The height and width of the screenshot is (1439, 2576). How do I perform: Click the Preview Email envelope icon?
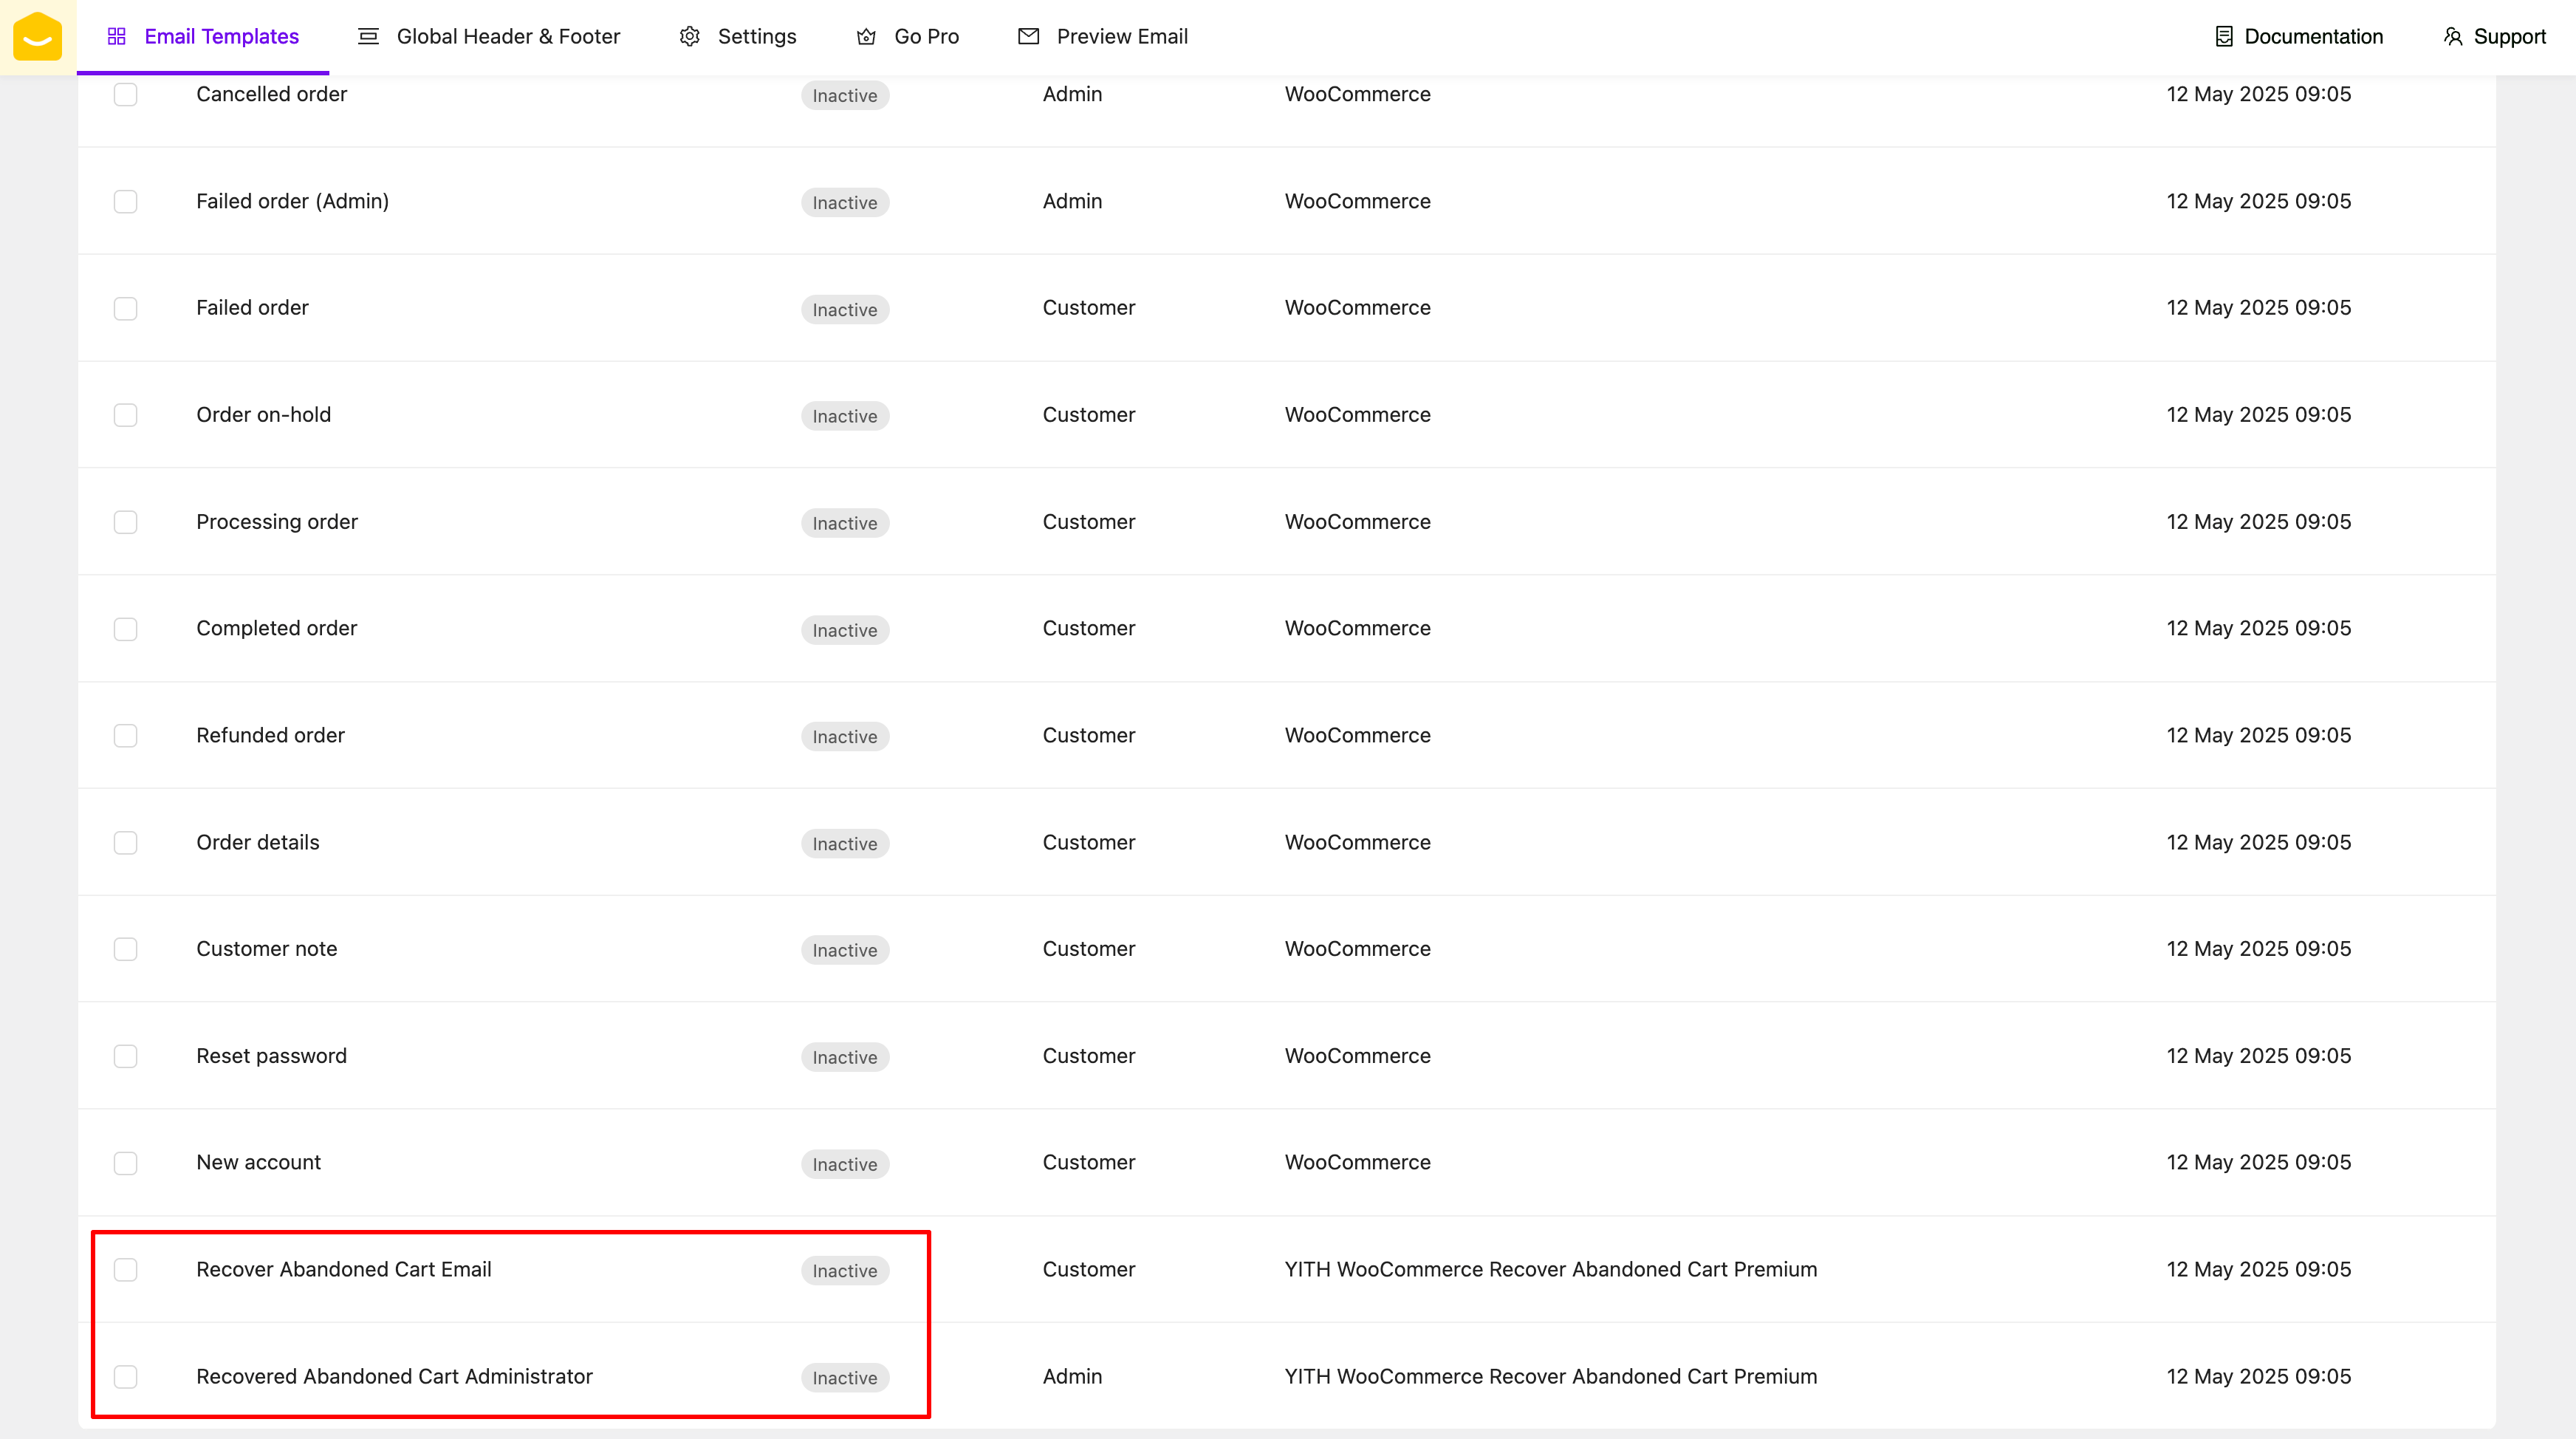[1028, 37]
